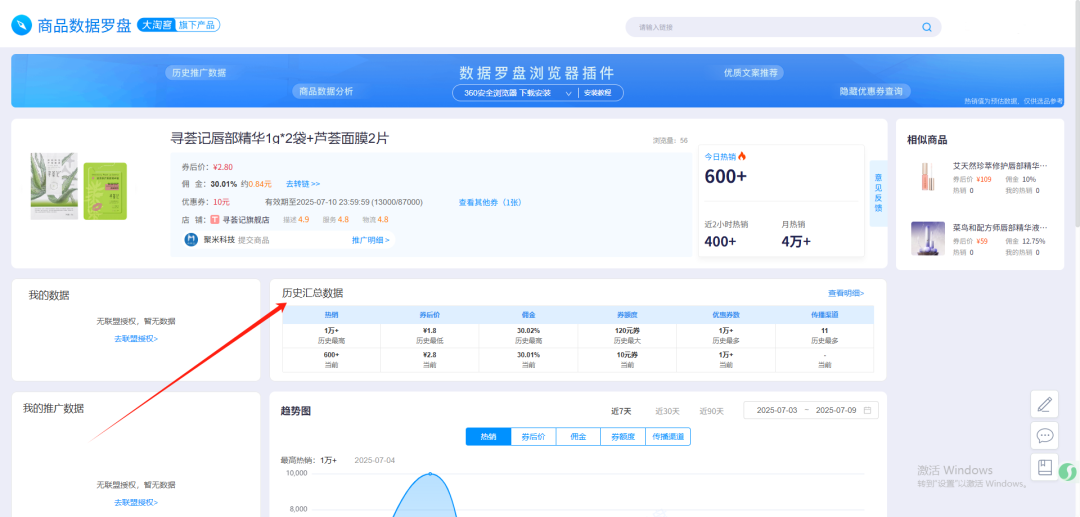The height and width of the screenshot is (517, 1080).
Task: Focus the 请输入链接 search field
Action: [783, 28]
